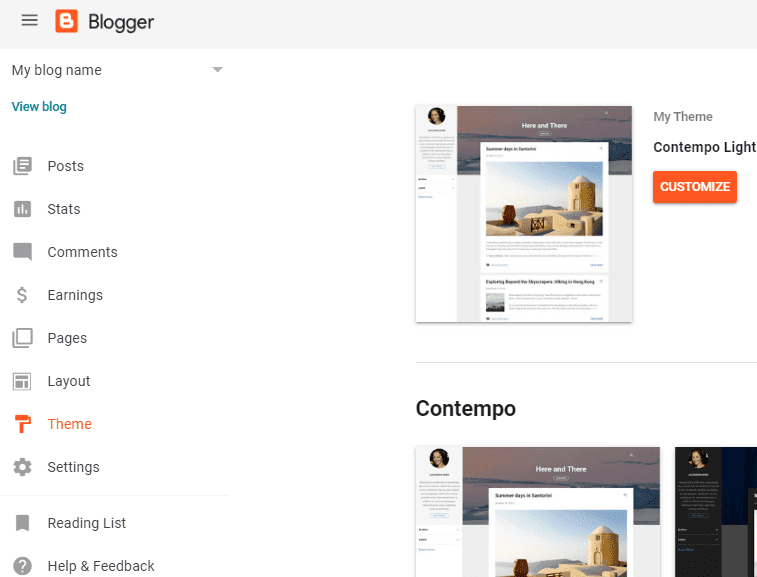The height and width of the screenshot is (577, 757).
Task: Select the dark Contempo theme thumbnail
Action: coord(716,512)
